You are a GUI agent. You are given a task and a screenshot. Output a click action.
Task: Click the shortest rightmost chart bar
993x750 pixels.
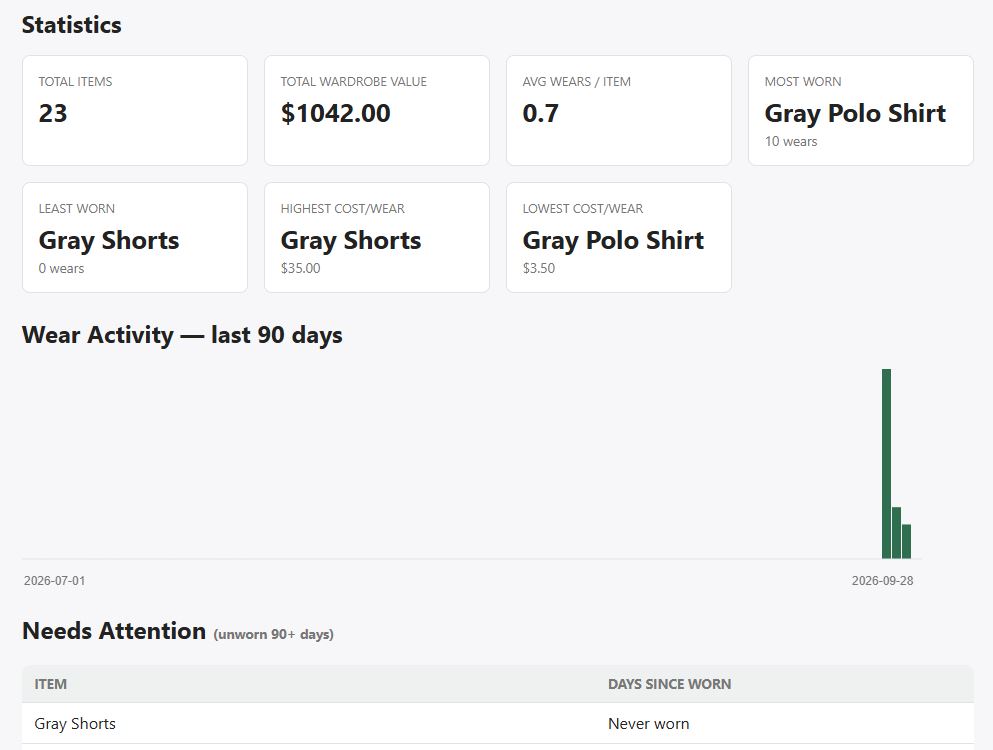[x=906, y=542]
